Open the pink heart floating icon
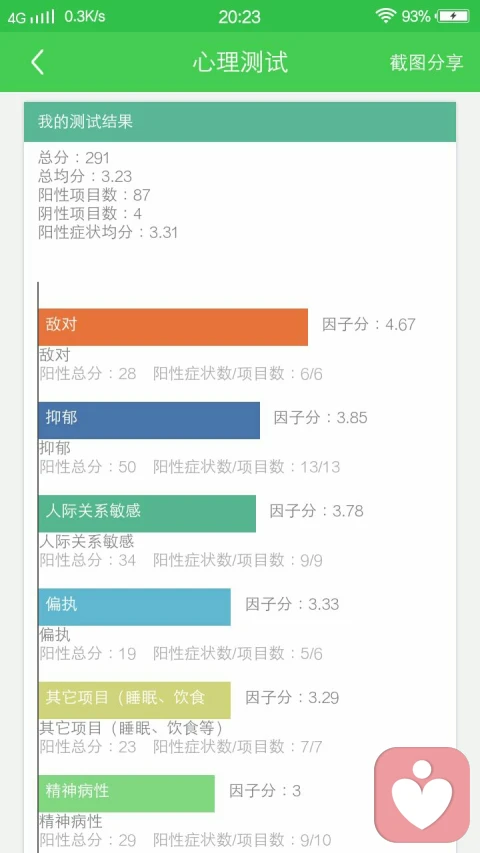 coord(422,794)
